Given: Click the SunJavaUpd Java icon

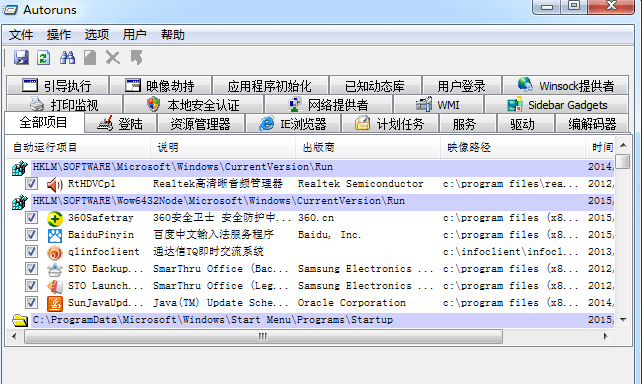Looking at the screenshot, I should coord(54,303).
